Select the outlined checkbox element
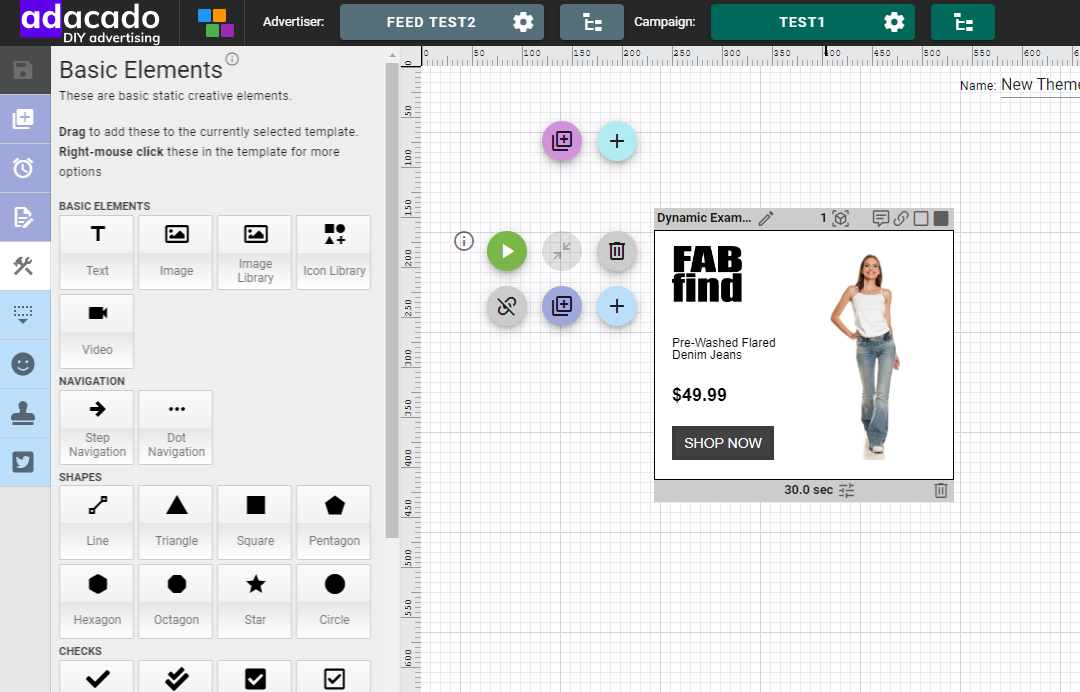This screenshot has width=1080, height=692. click(334, 677)
